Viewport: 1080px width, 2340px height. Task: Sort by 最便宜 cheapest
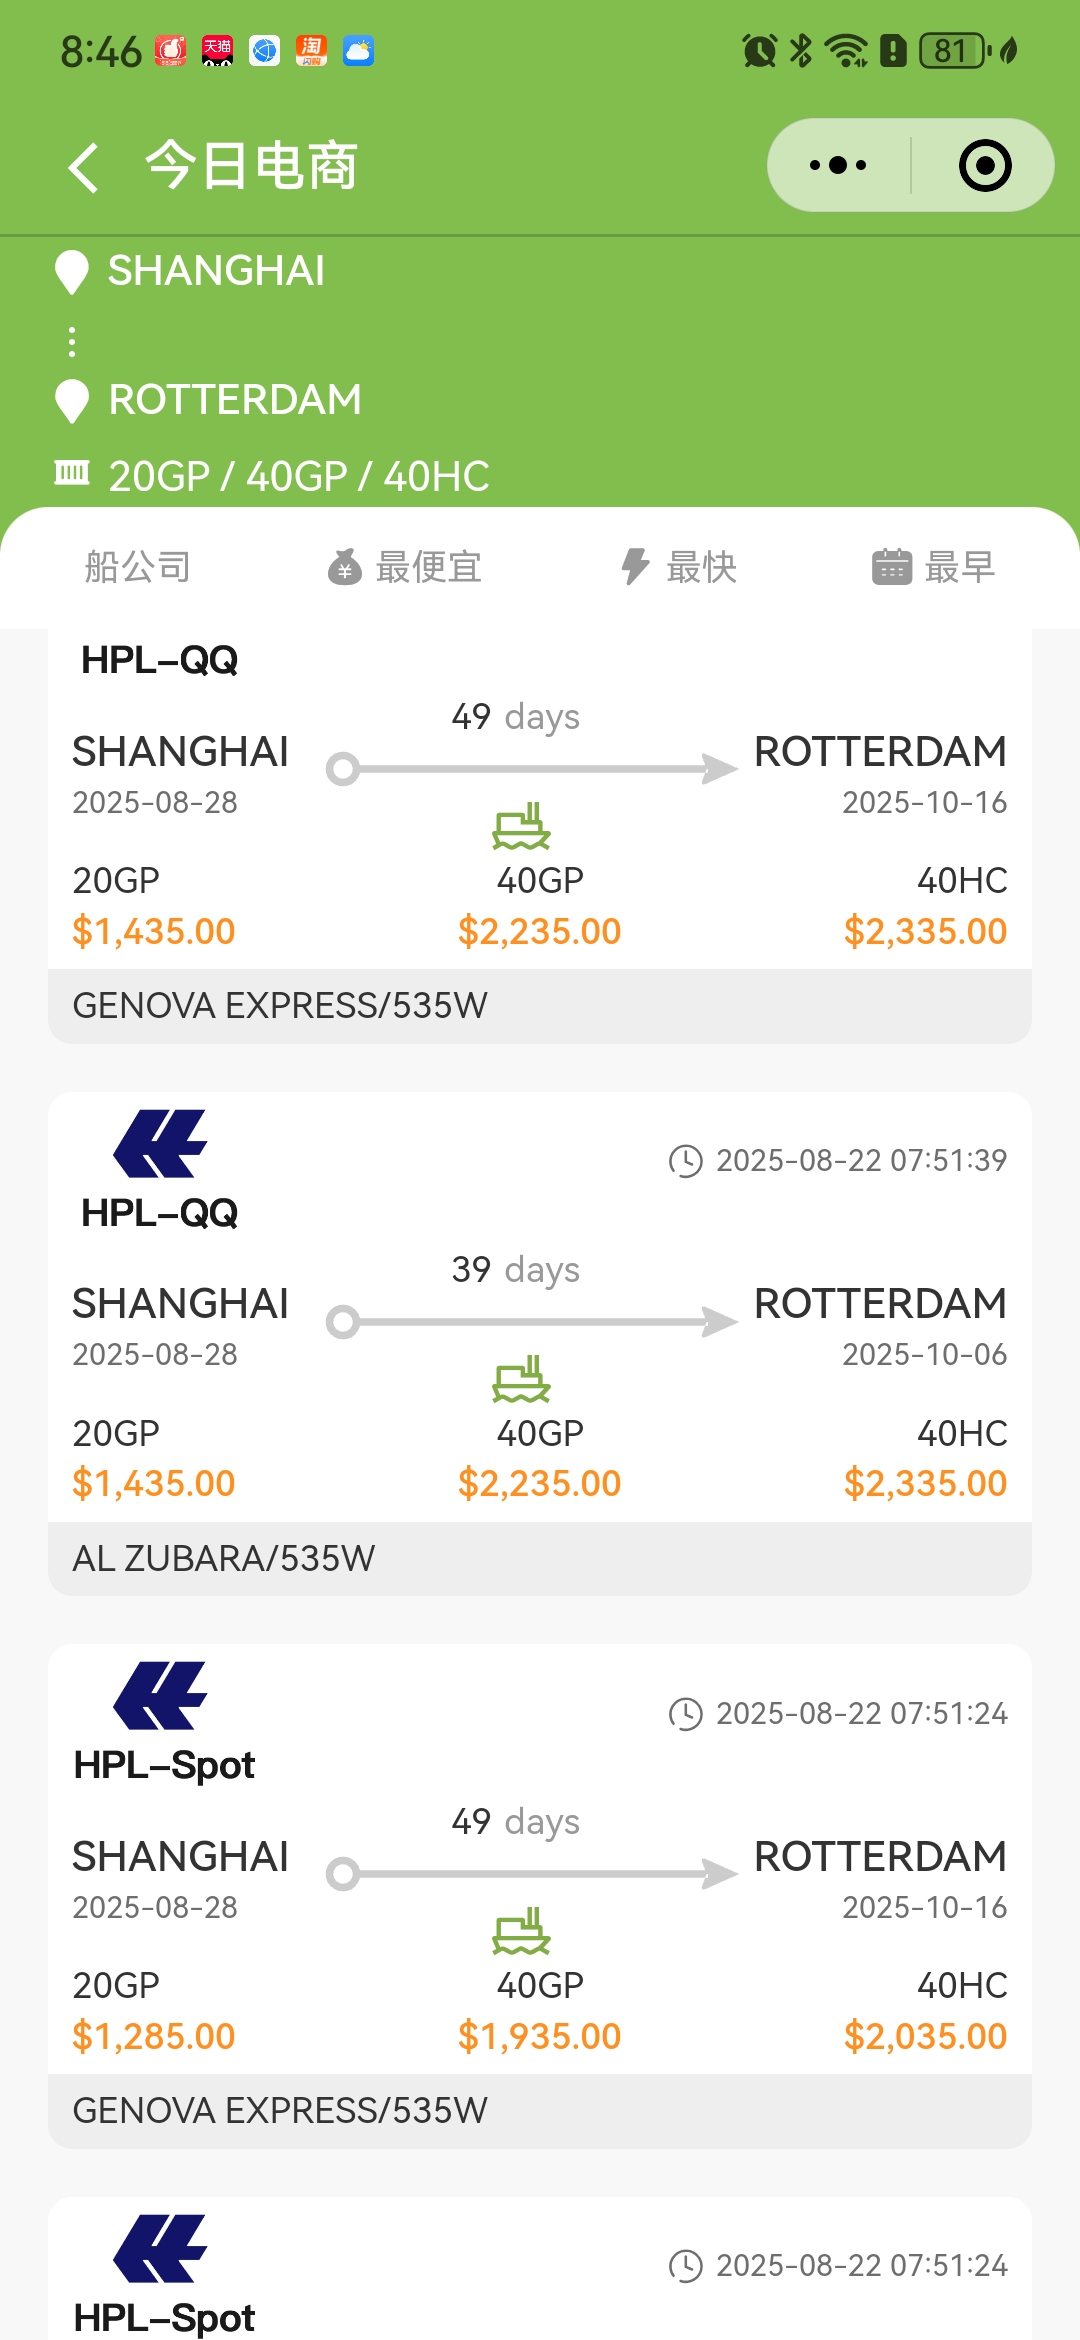[405, 567]
